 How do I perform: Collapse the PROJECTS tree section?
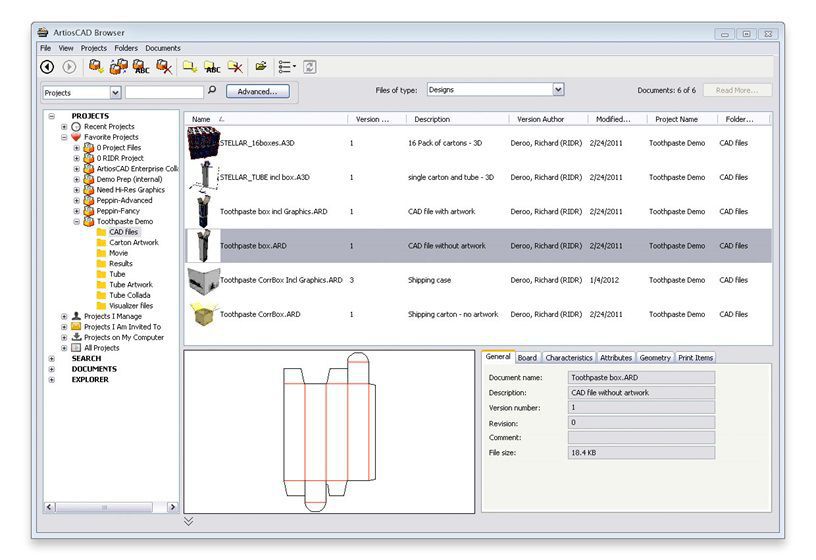(52, 116)
